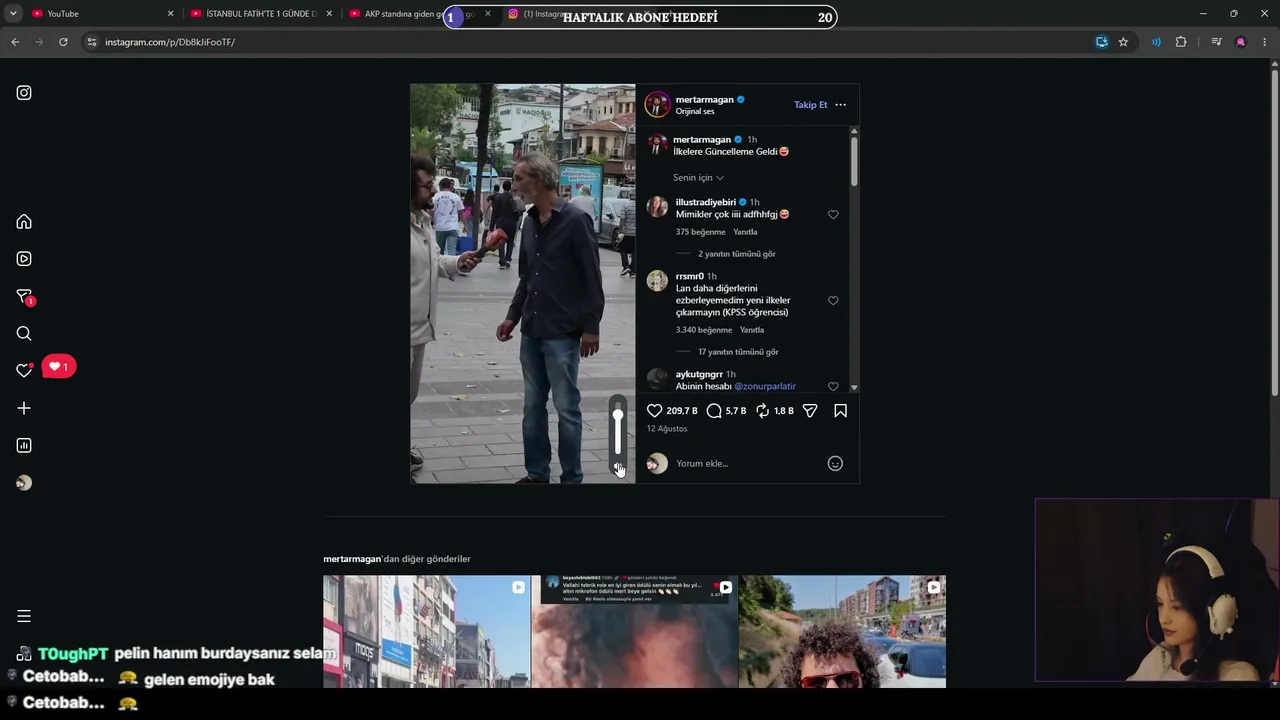
Task: Click the Create plus icon in sidebar
Action: coord(24,408)
